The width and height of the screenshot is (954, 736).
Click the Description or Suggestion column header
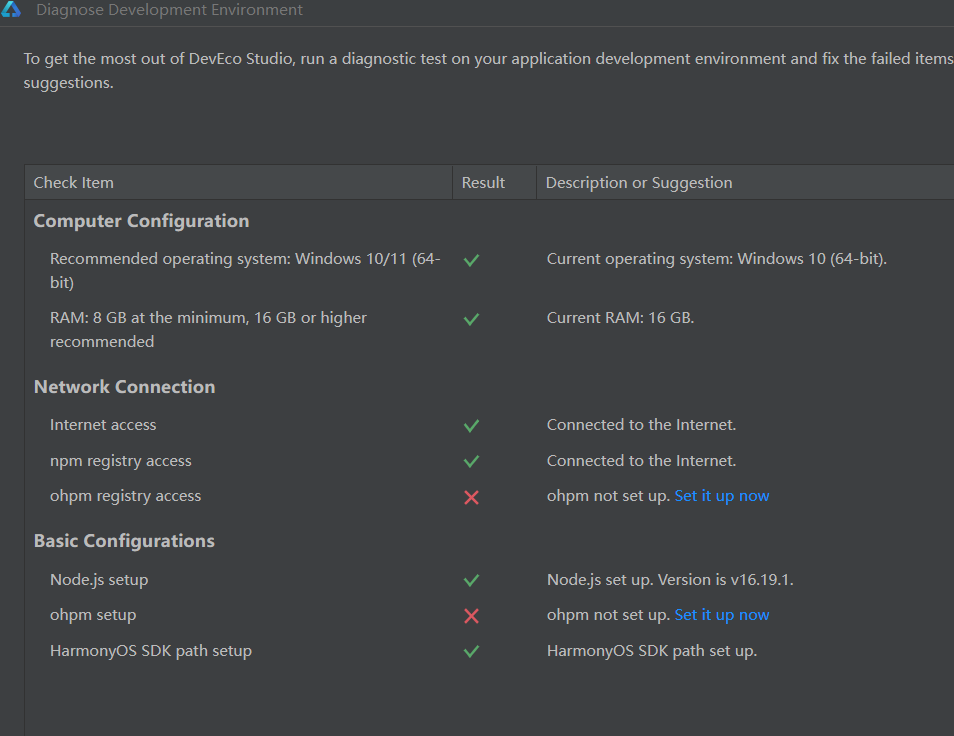(x=745, y=182)
